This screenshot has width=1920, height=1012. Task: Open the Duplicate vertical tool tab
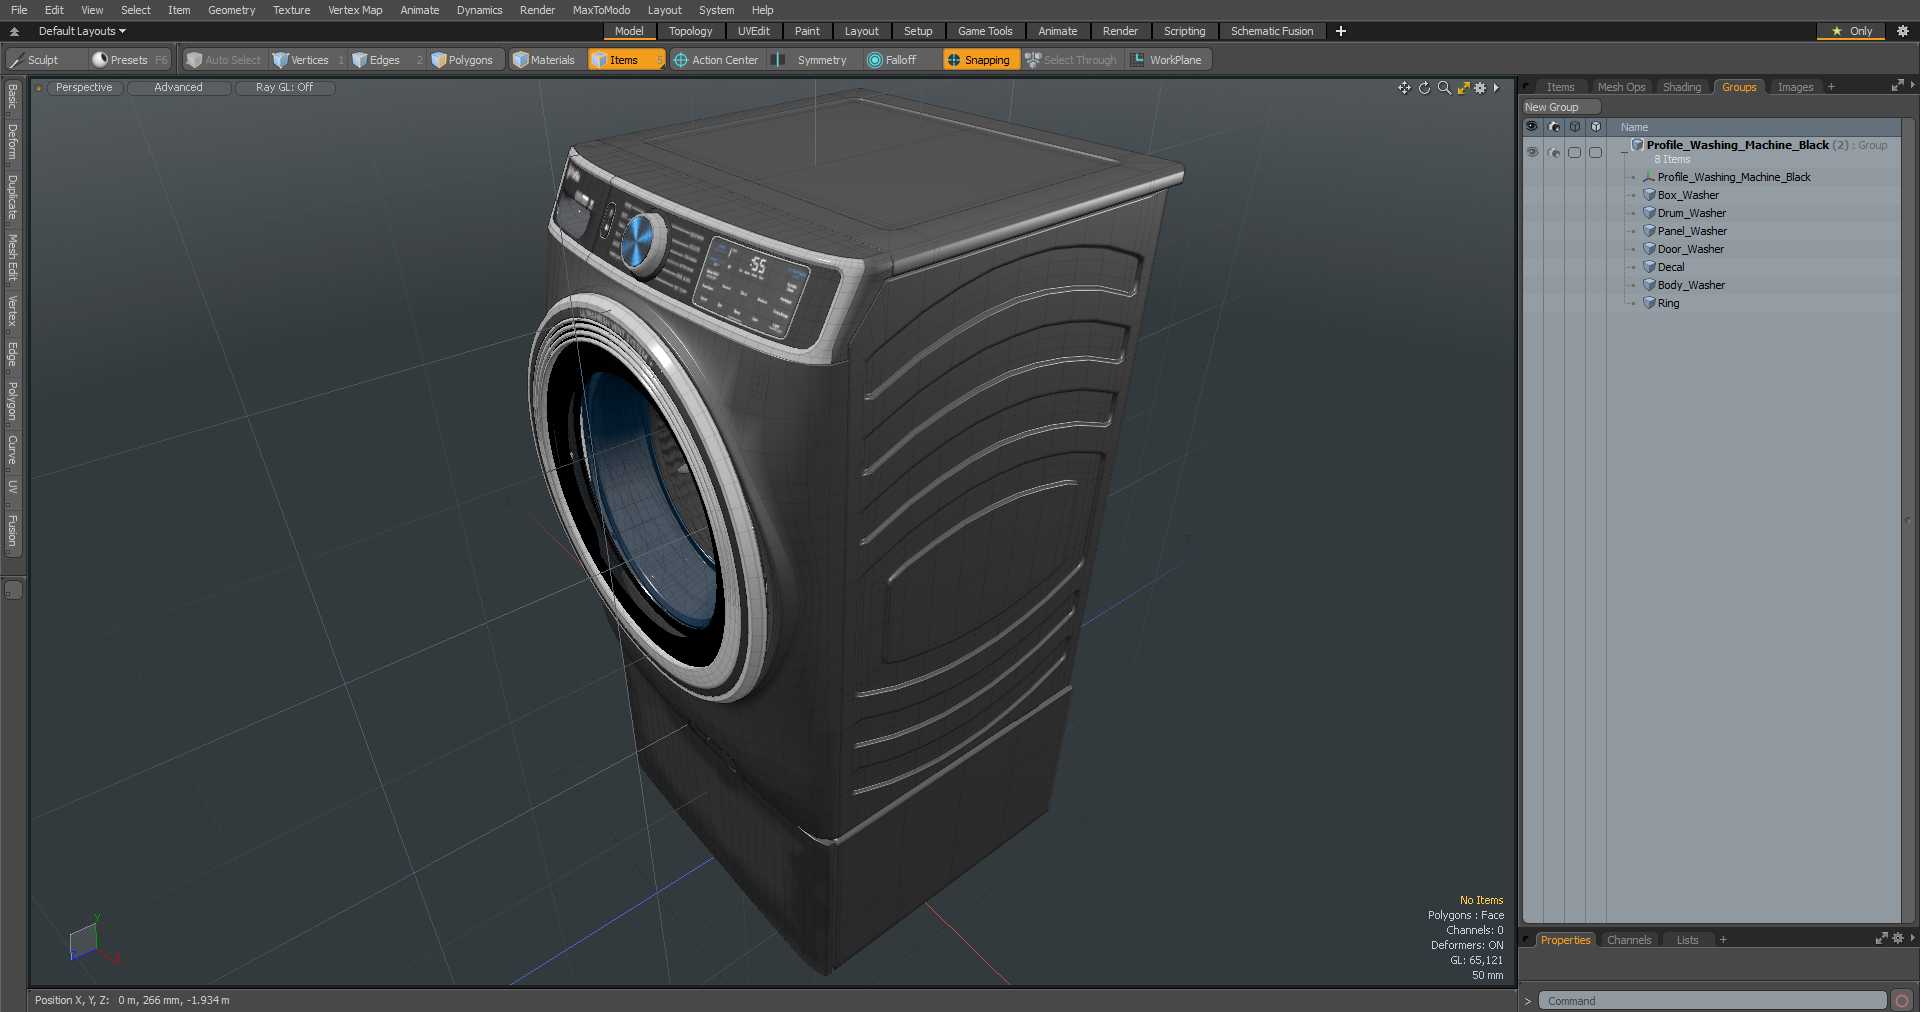tap(13, 197)
